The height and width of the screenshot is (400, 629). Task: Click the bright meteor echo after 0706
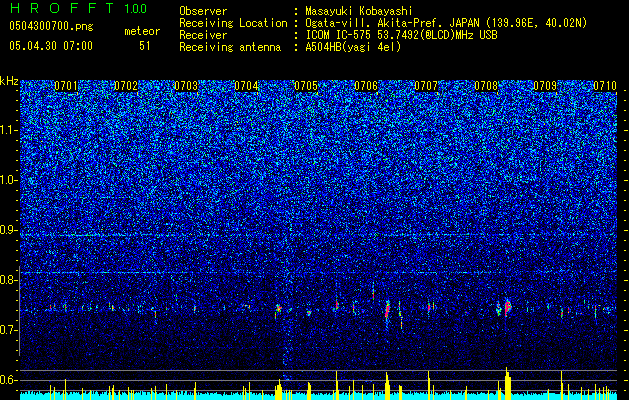388,310
